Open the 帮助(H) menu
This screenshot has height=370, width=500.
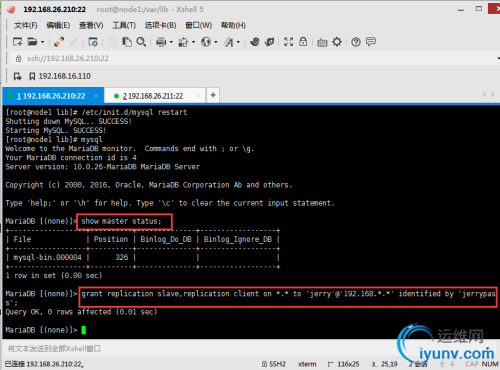(233, 25)
